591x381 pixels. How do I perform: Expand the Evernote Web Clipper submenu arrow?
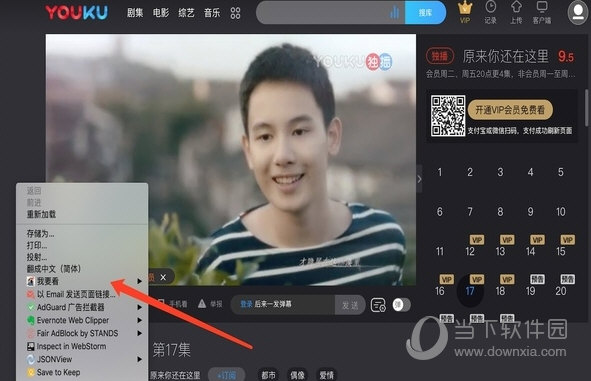pos(139,320)
